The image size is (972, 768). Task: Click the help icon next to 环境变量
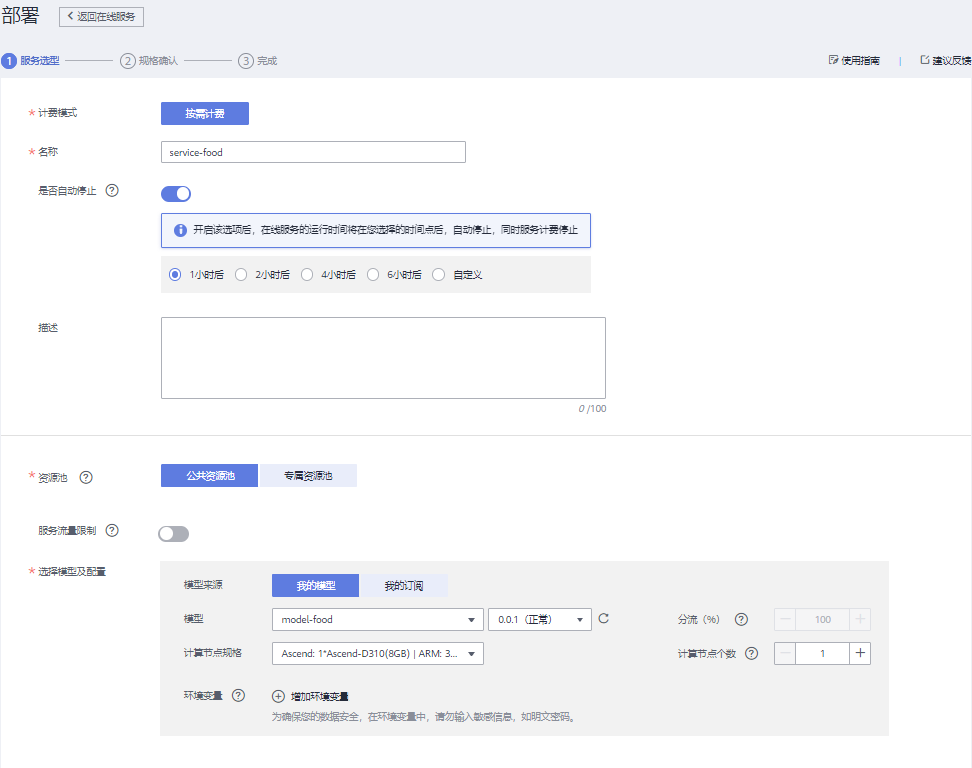point(238,696)
